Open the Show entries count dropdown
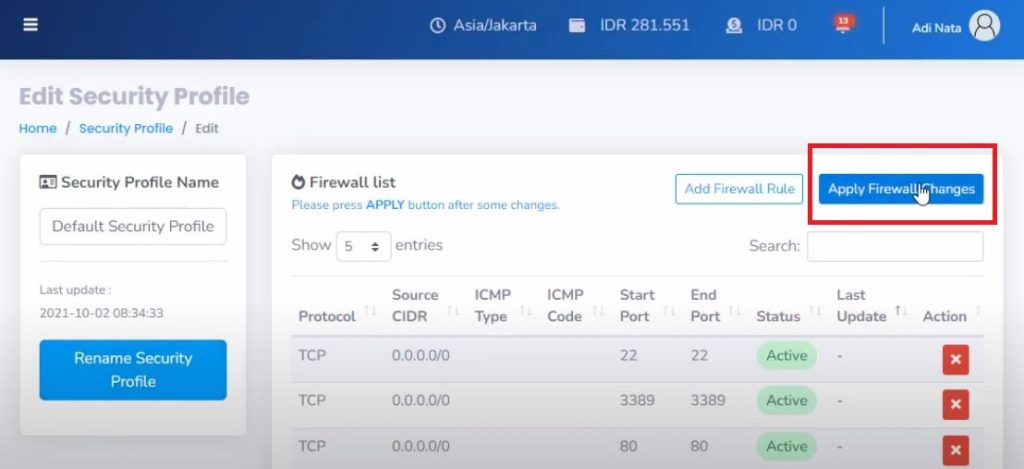The image size is (1024, 469). click(362, 246)
